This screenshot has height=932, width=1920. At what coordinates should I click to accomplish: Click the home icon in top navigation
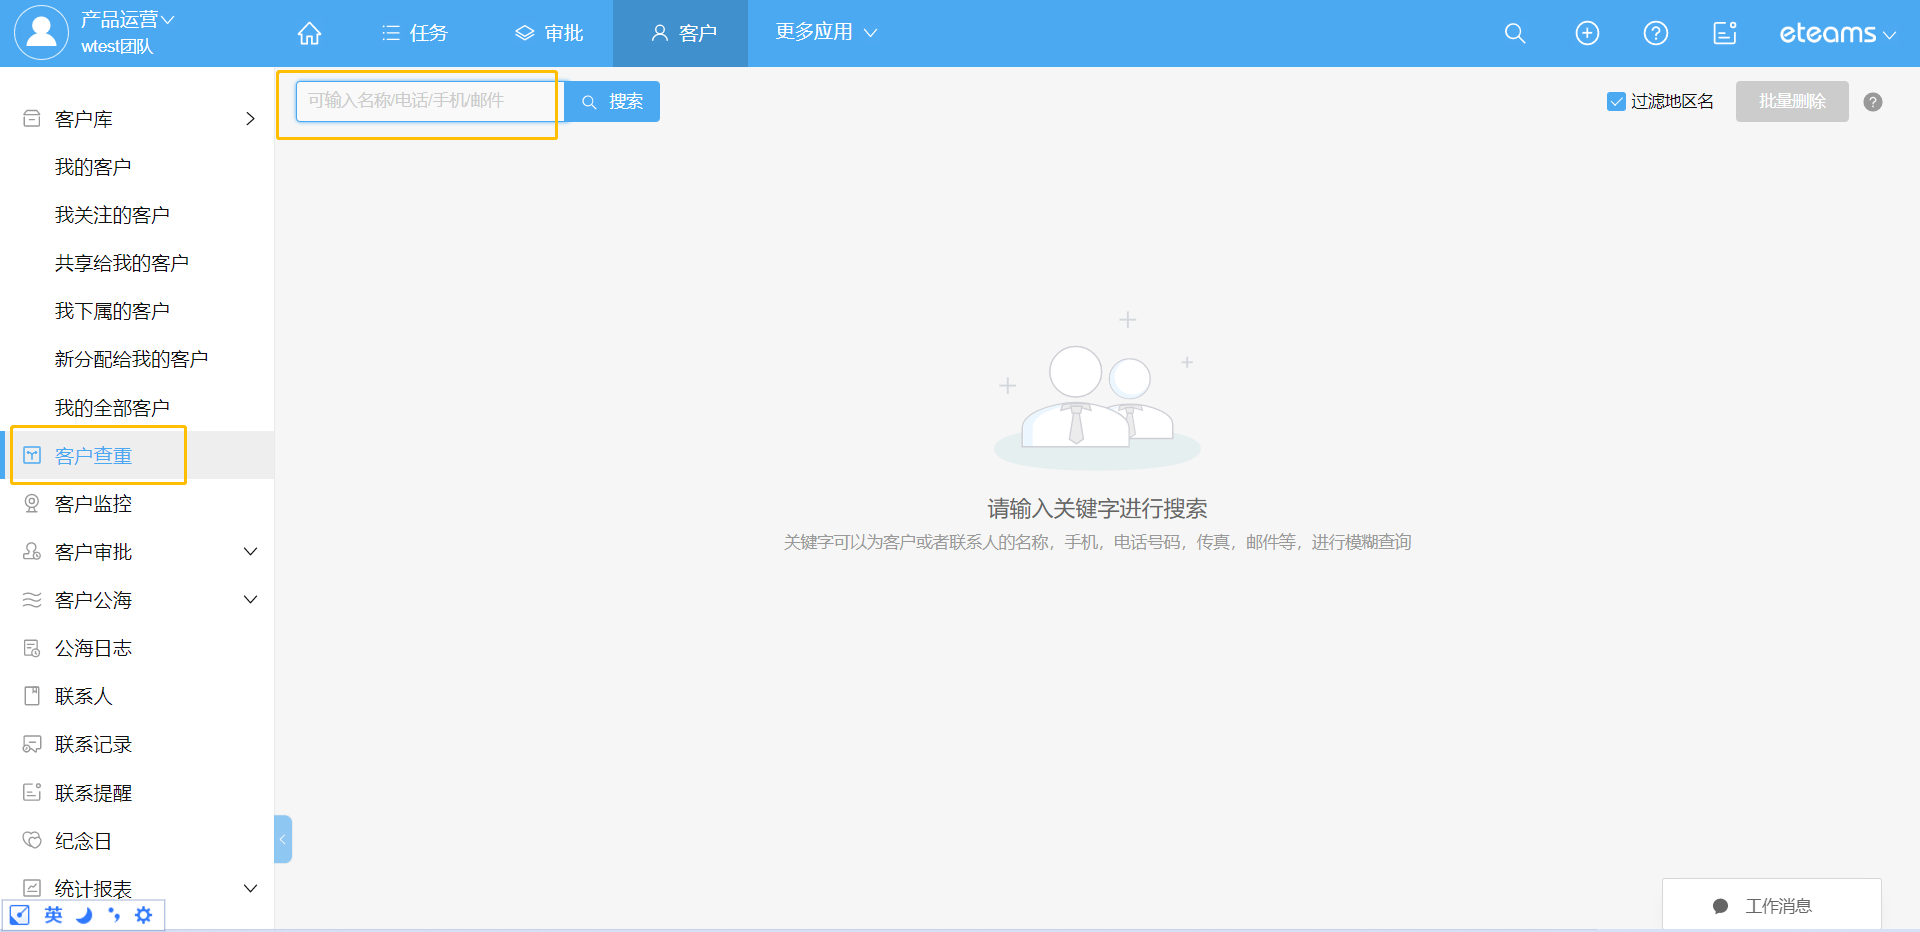[309, 33]
